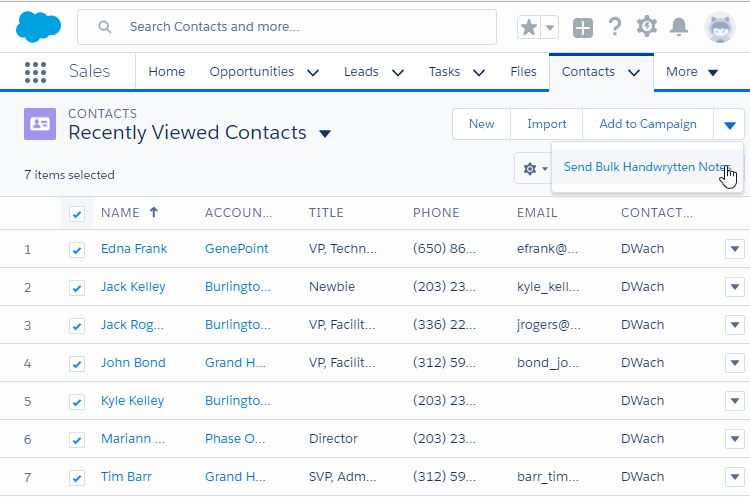Expand the Recently Viewed Contacts list picker
The height and width of the screenshot is (500, 750).
pyautogui.click(x=324, y=134)
